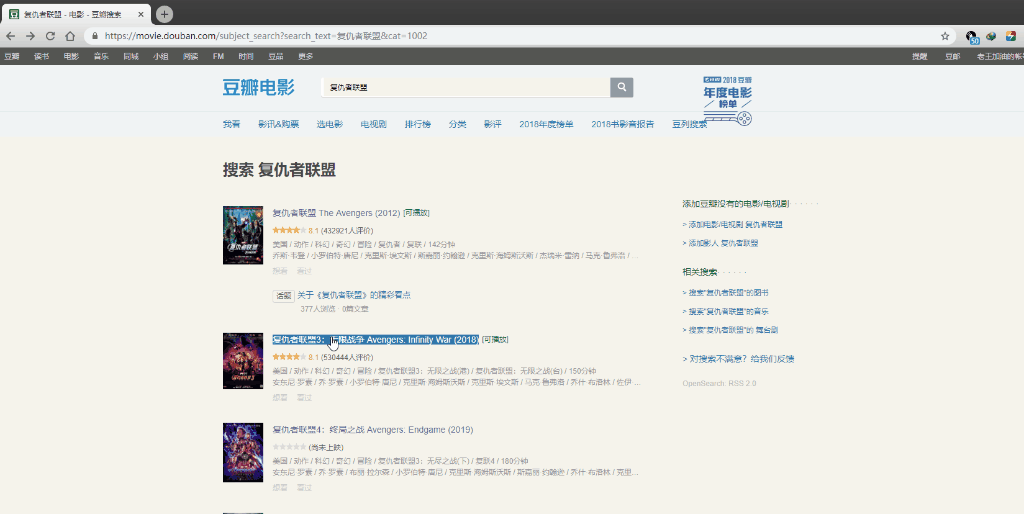Open the 2018书影音报告 tab
Viewport: 1024px width, 514px height.
tap(622, 124)
